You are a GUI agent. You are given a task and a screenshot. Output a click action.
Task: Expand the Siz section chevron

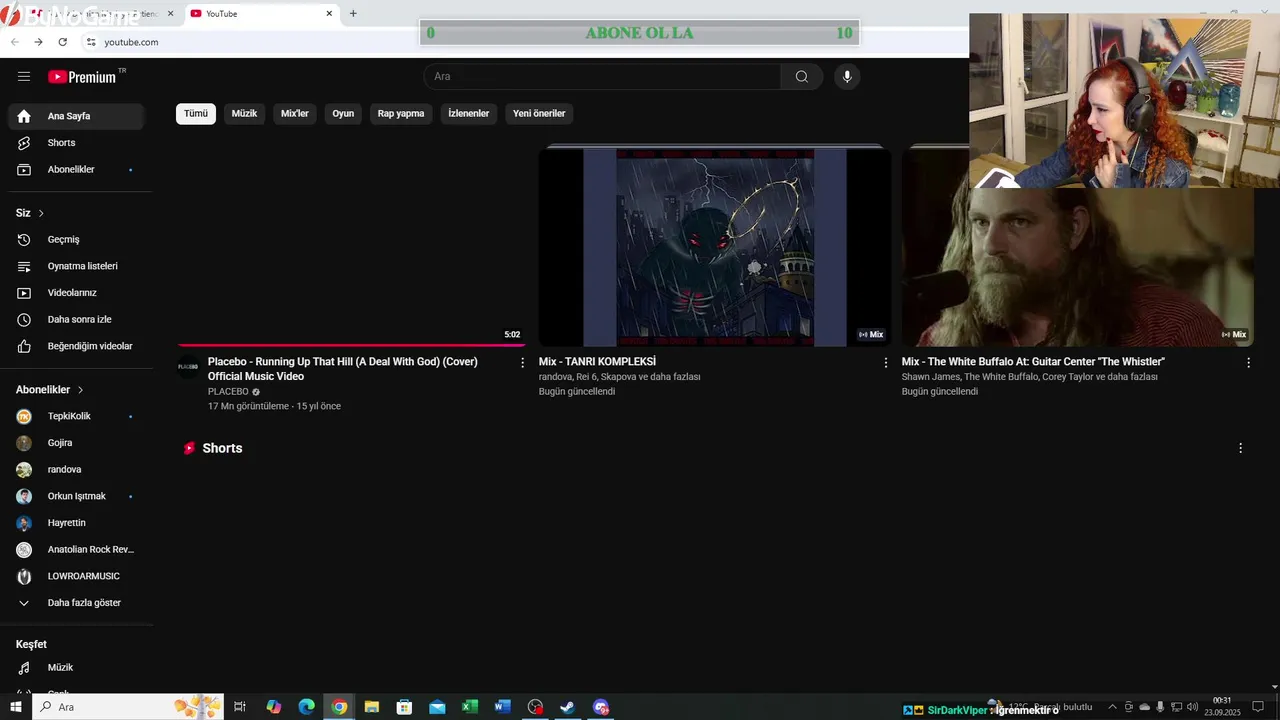pos(41,213)
